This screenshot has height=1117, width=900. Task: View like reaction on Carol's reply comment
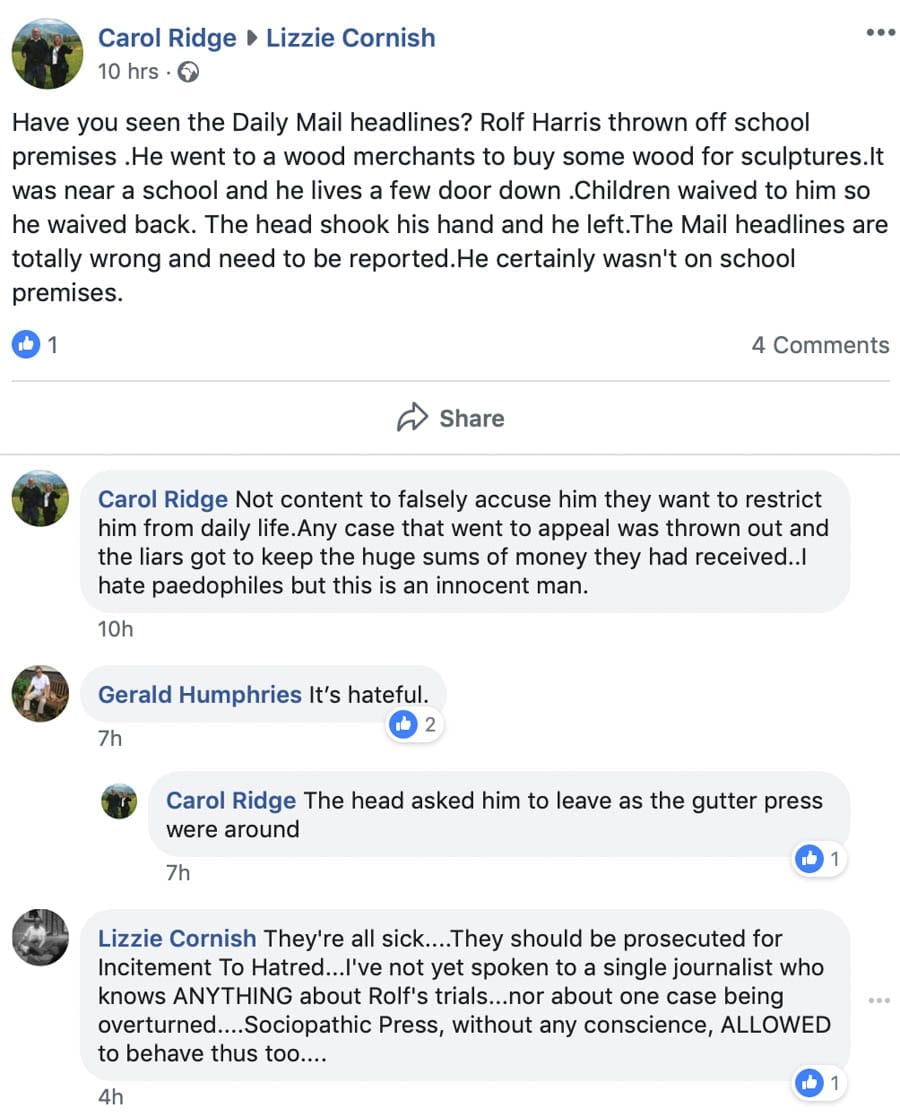820,858
